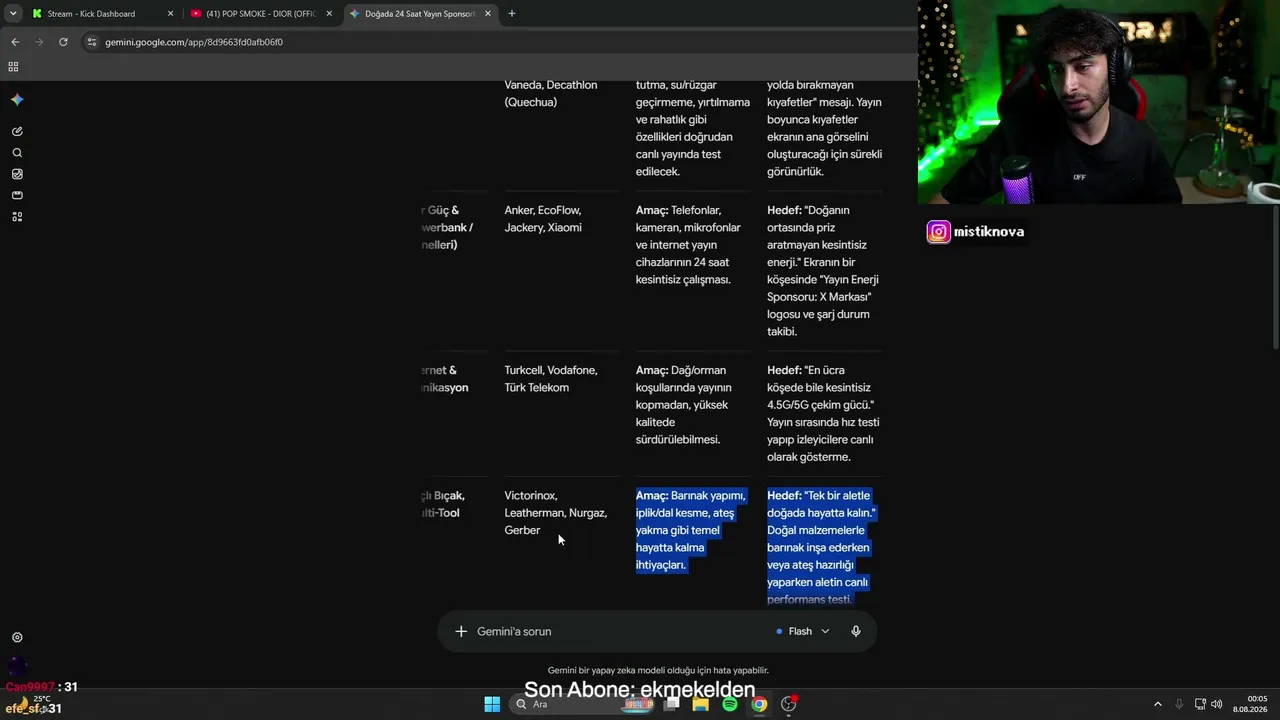Screen dimensions: 1280x720
Task: View site information icon in address bar
Action: (x=92, y=42)
